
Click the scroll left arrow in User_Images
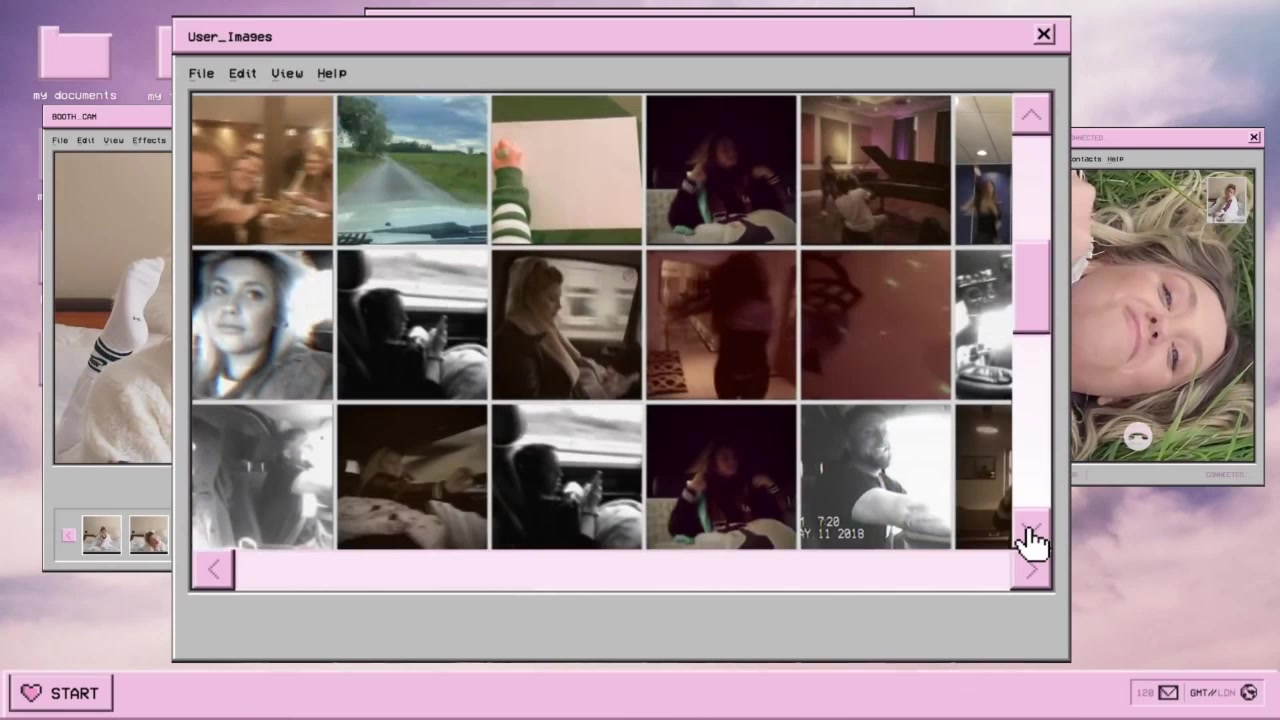[214, 570]
